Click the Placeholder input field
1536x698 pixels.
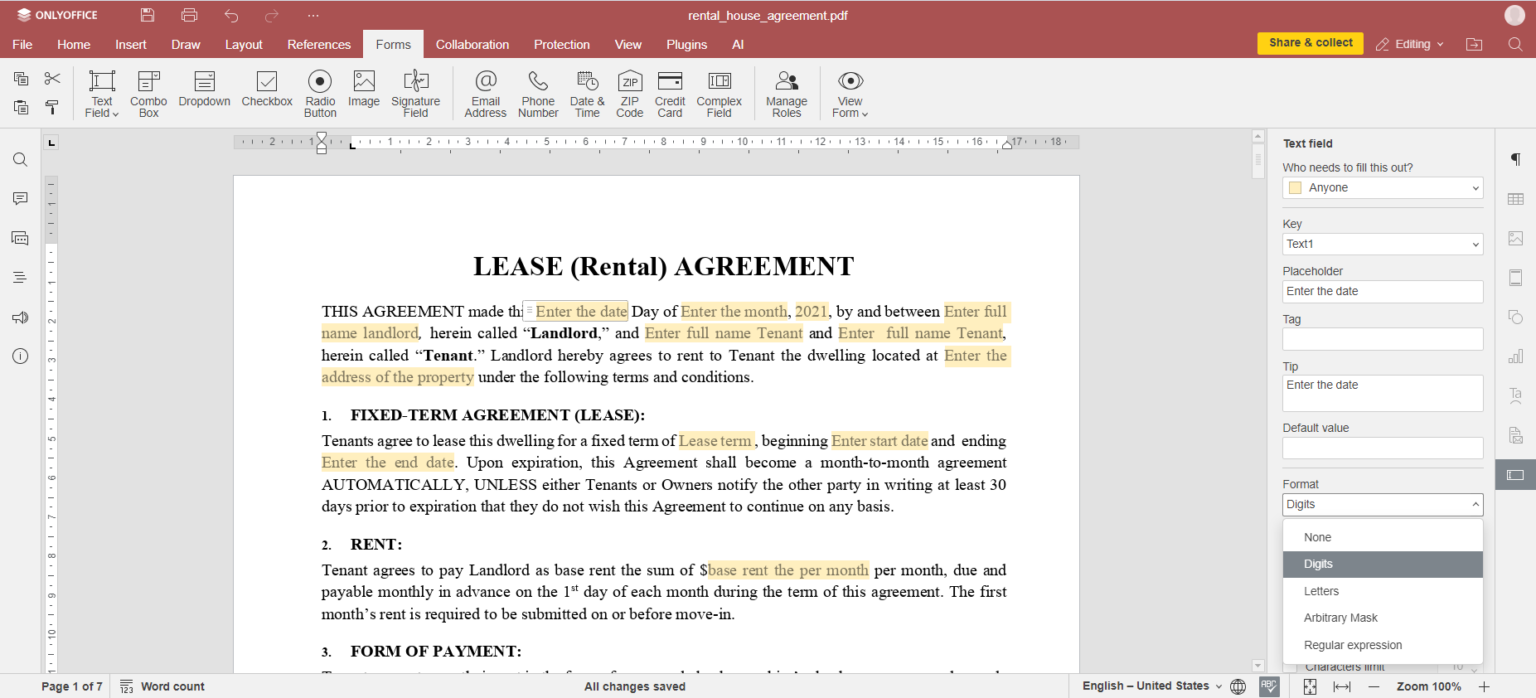pyautogui.click(x=1382, y=292)
